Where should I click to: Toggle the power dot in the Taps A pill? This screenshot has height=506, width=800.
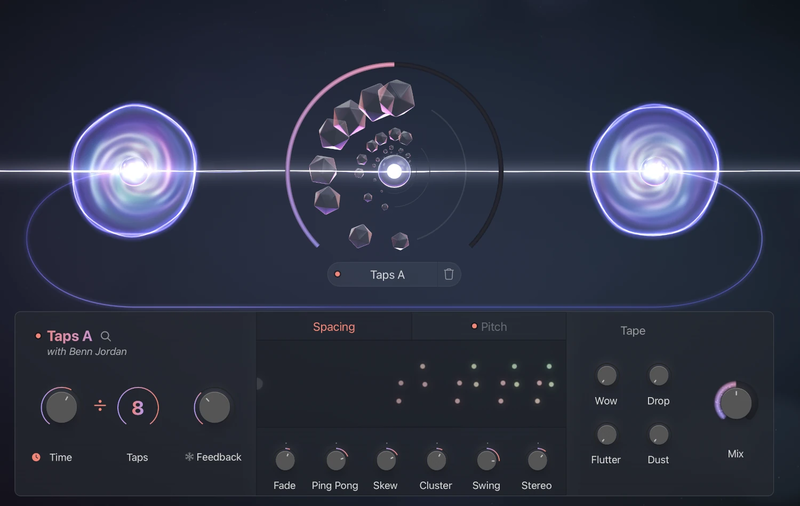338,274
